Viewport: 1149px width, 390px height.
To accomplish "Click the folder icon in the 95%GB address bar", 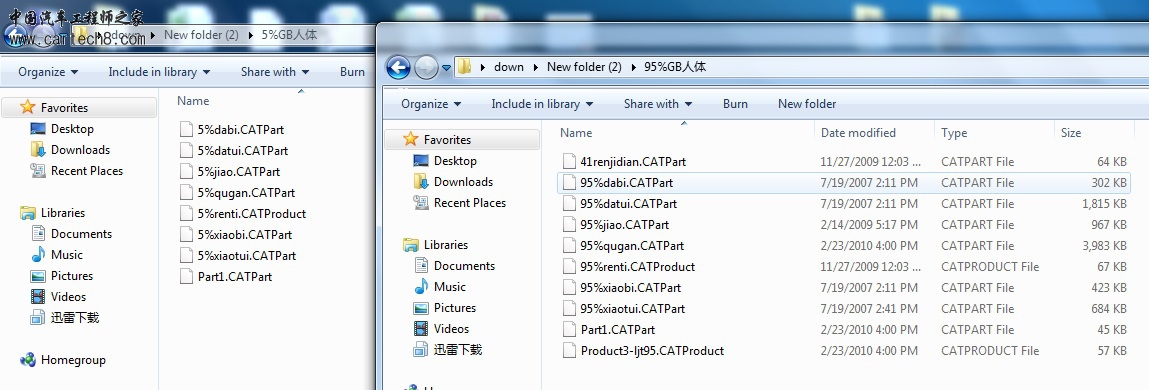I will pyautogui.click(x=464, y=67).
